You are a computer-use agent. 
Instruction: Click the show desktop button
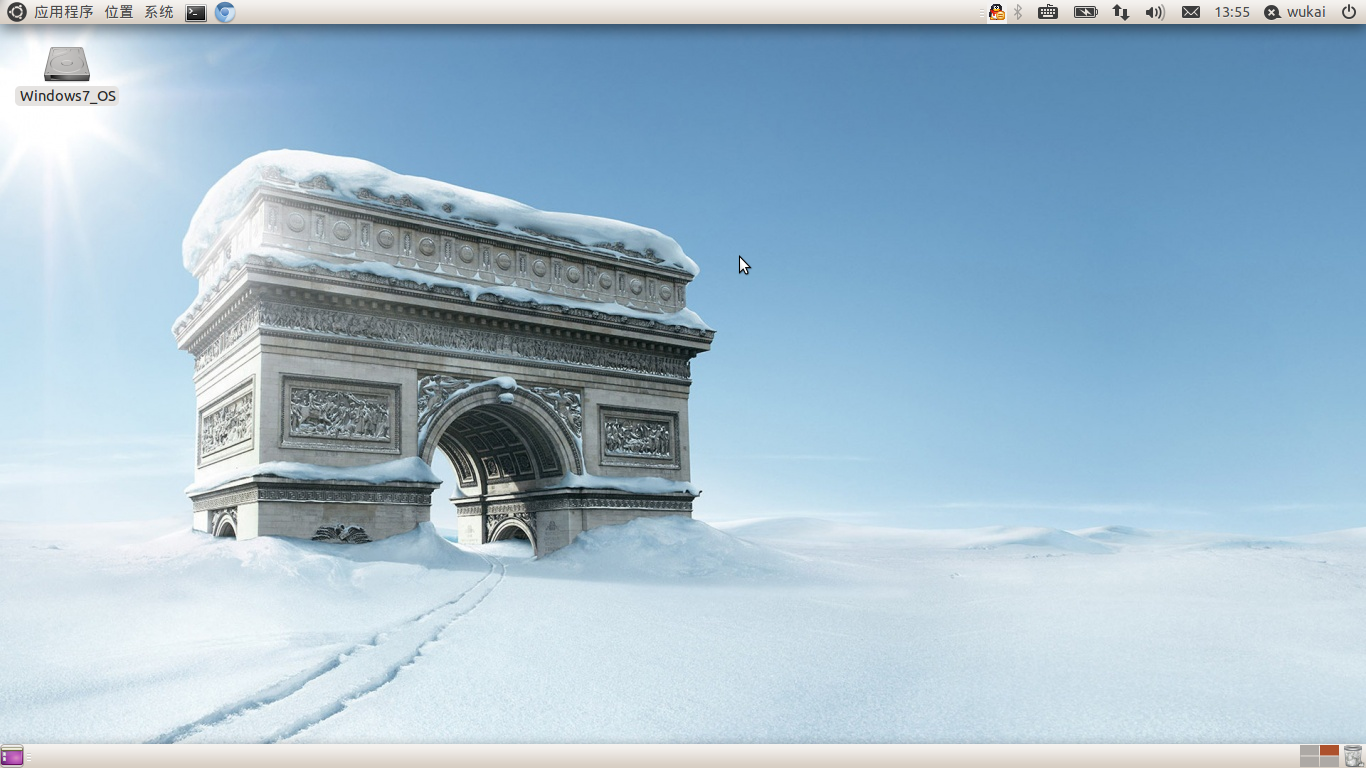(12, 756)
